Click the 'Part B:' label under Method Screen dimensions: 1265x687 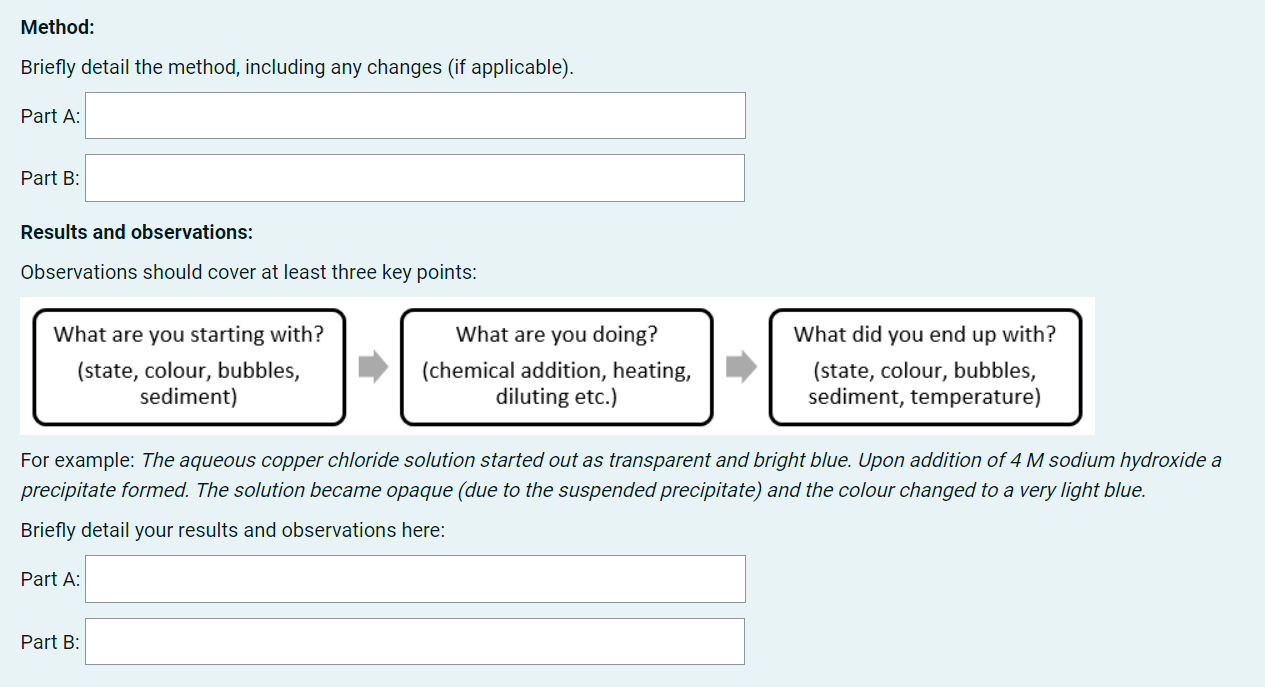pyautogui.click(x=50, y=178)
